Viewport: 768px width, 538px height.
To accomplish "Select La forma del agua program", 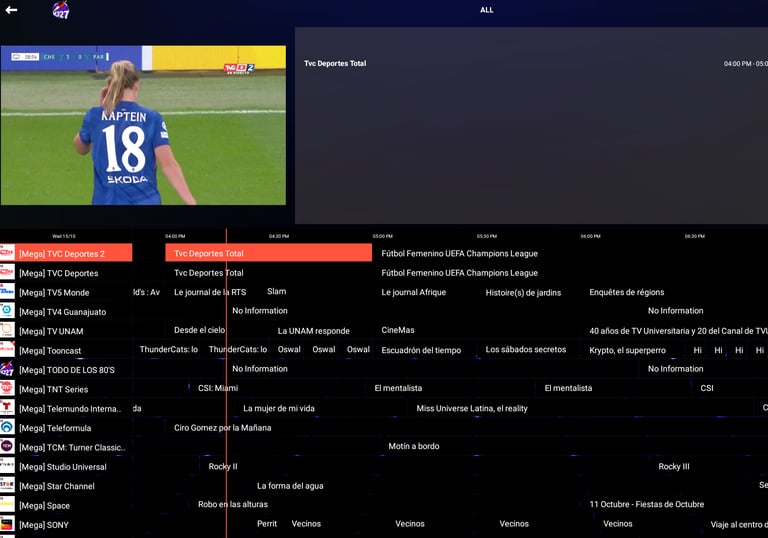I will click(290, 486).
